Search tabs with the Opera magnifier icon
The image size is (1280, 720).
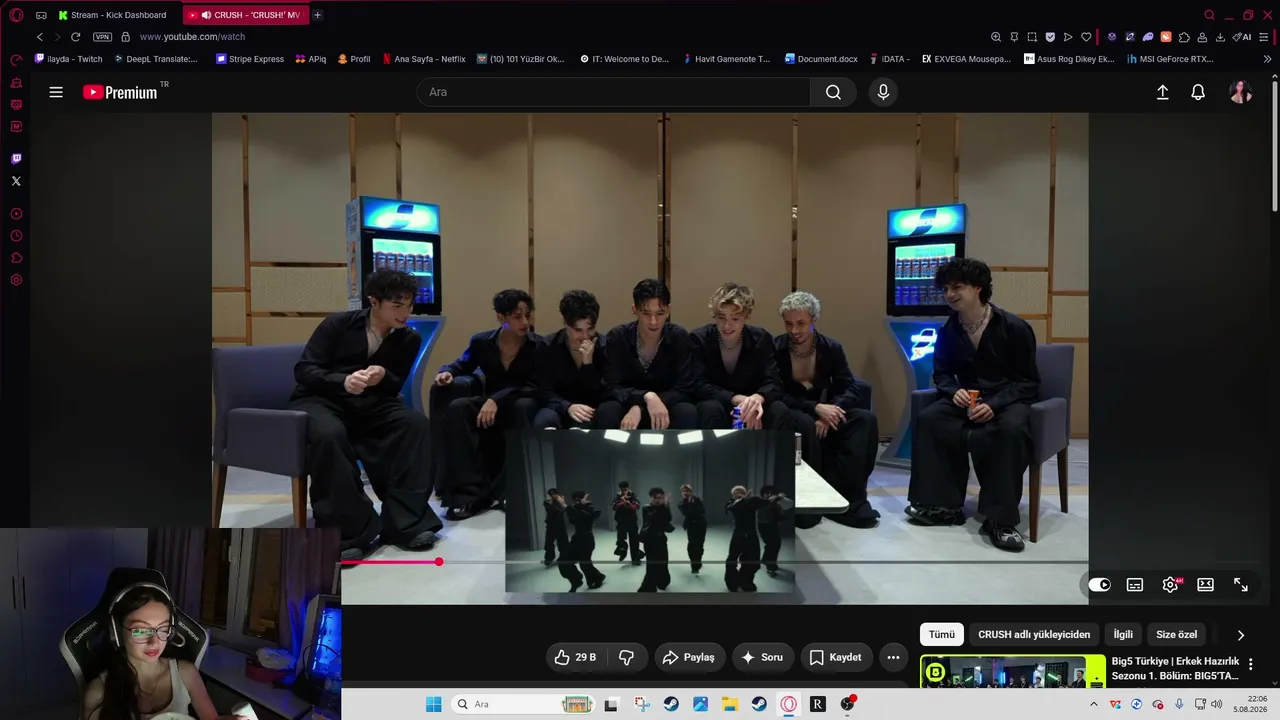pyautogui.click(x=1209, y=15)
